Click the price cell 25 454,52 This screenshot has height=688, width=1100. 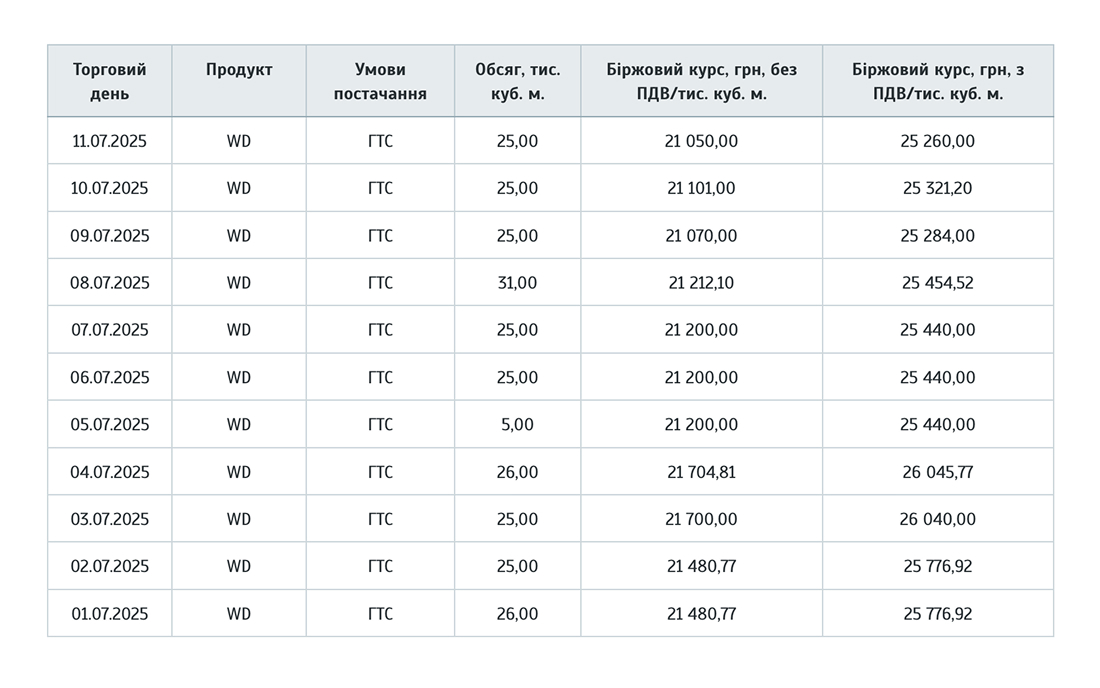tap(938, 283)
